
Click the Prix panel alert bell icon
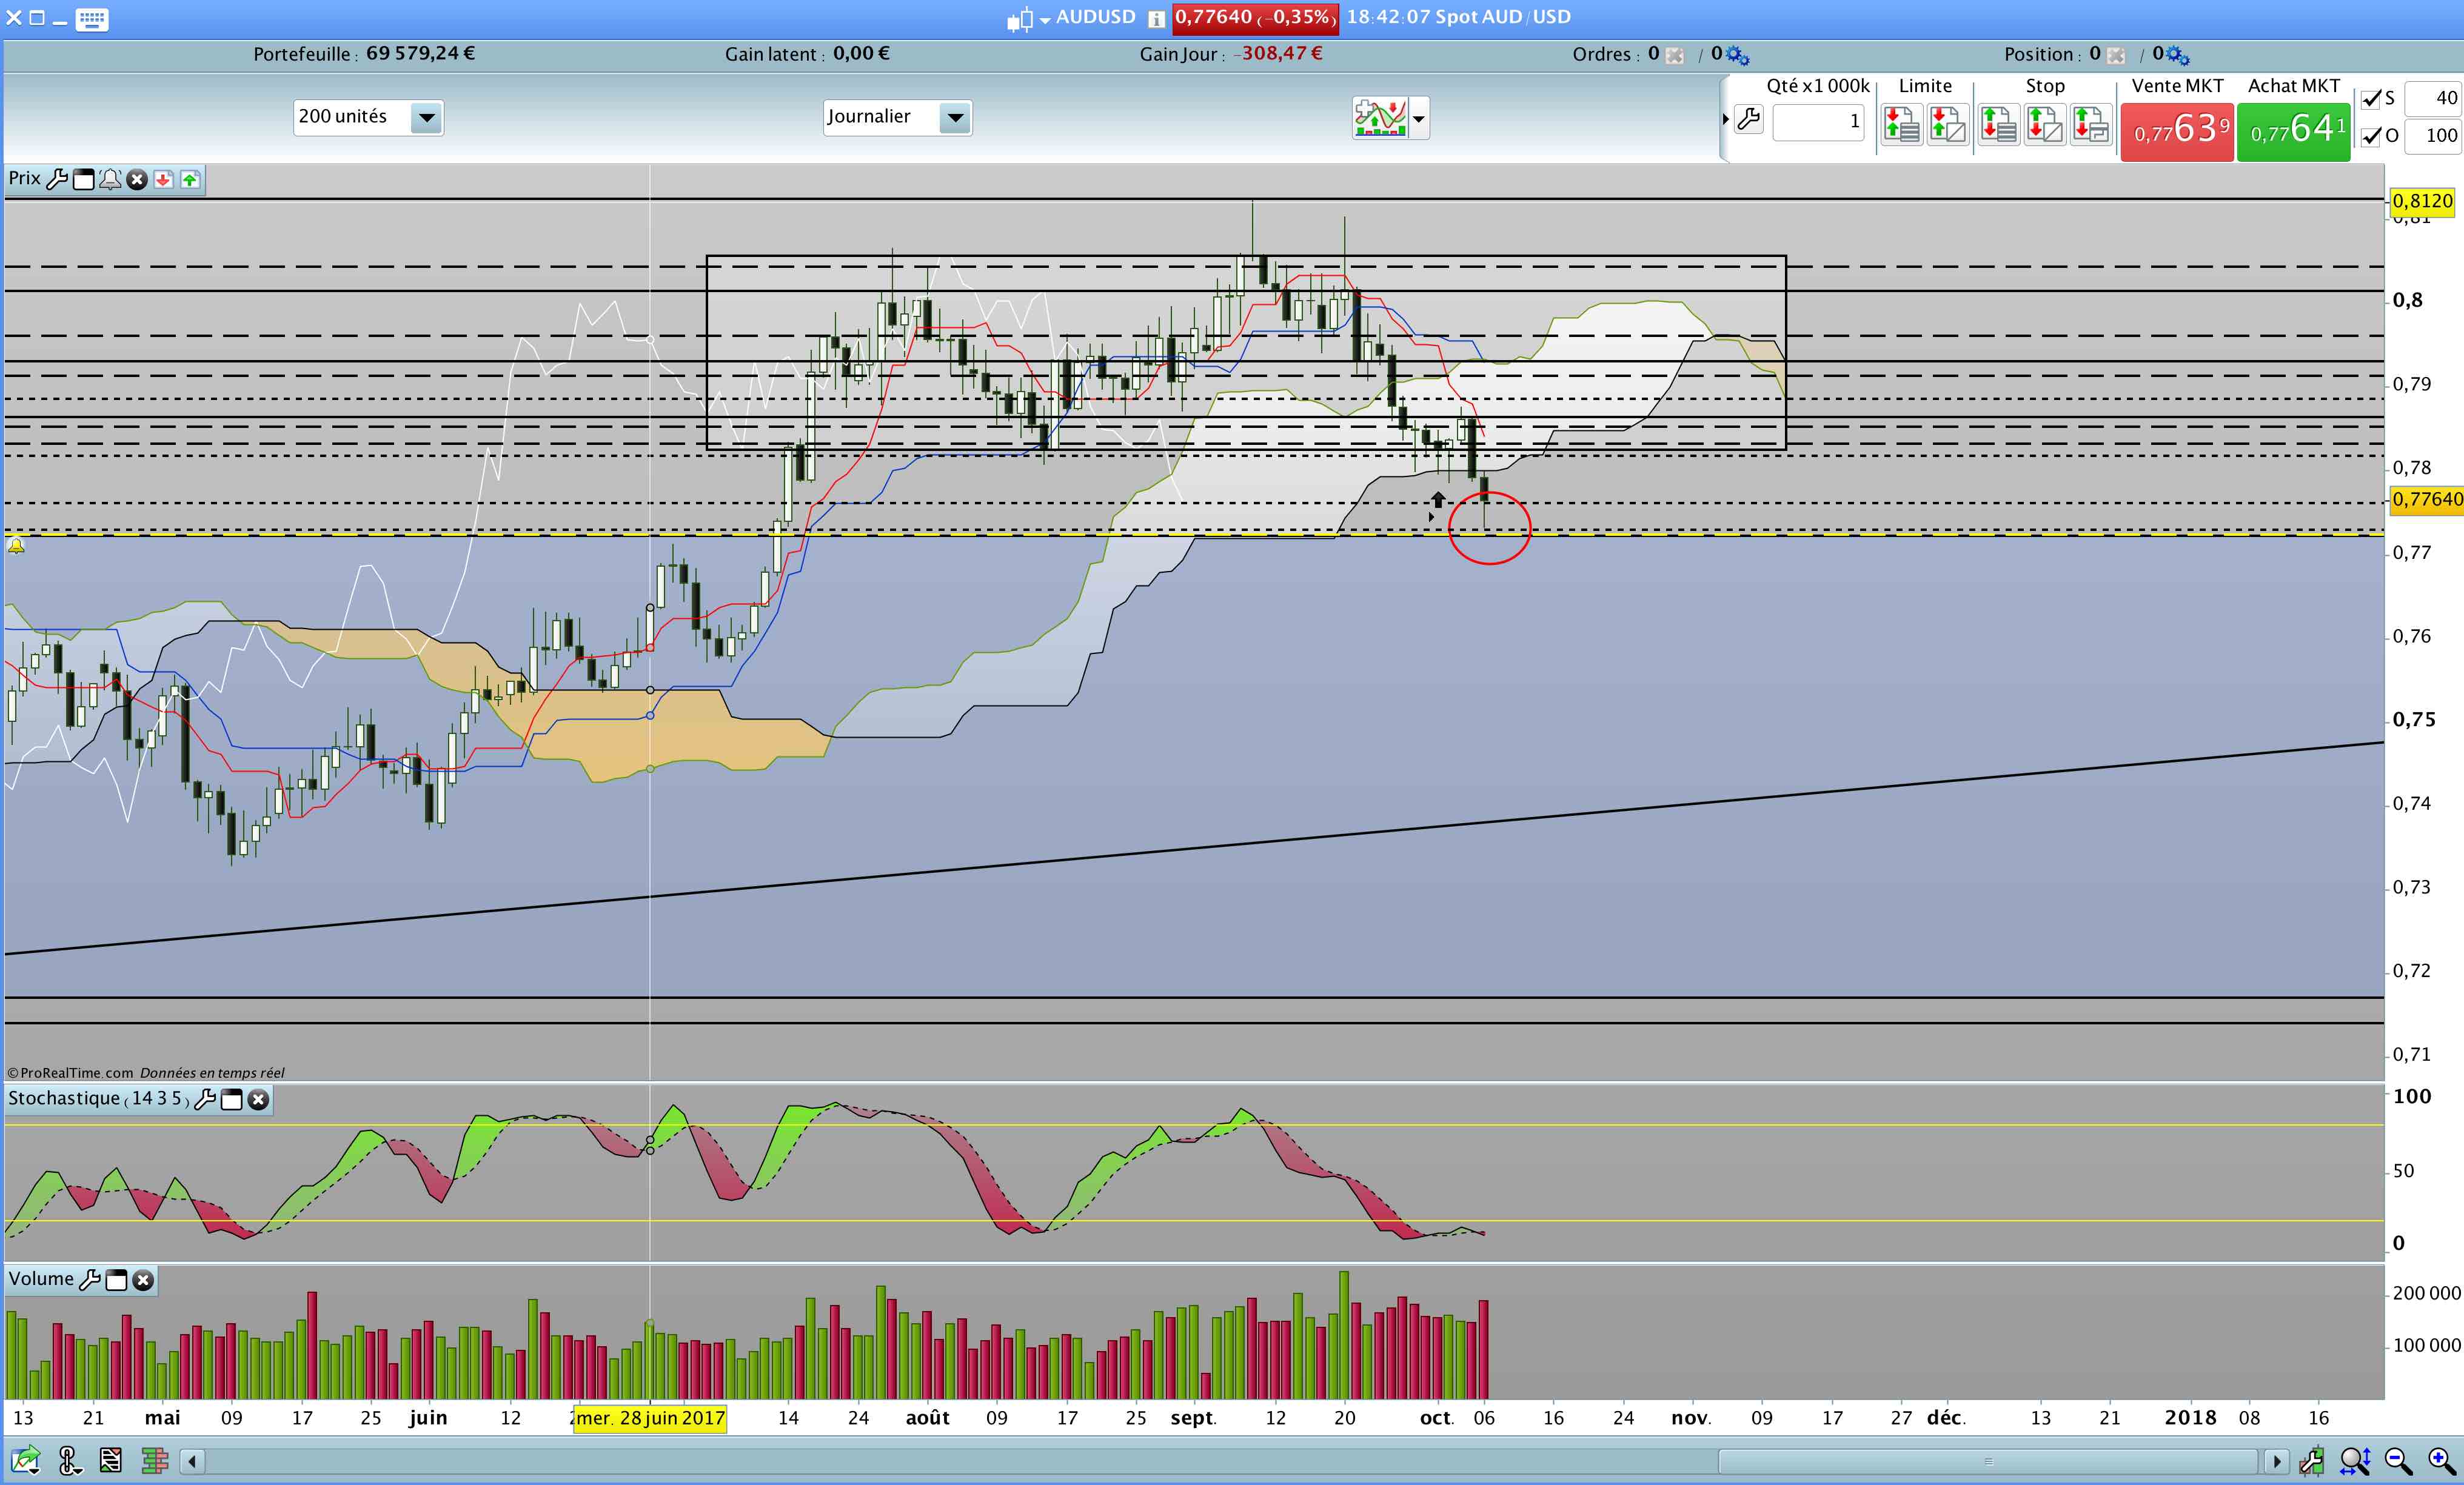pos(110,180)
